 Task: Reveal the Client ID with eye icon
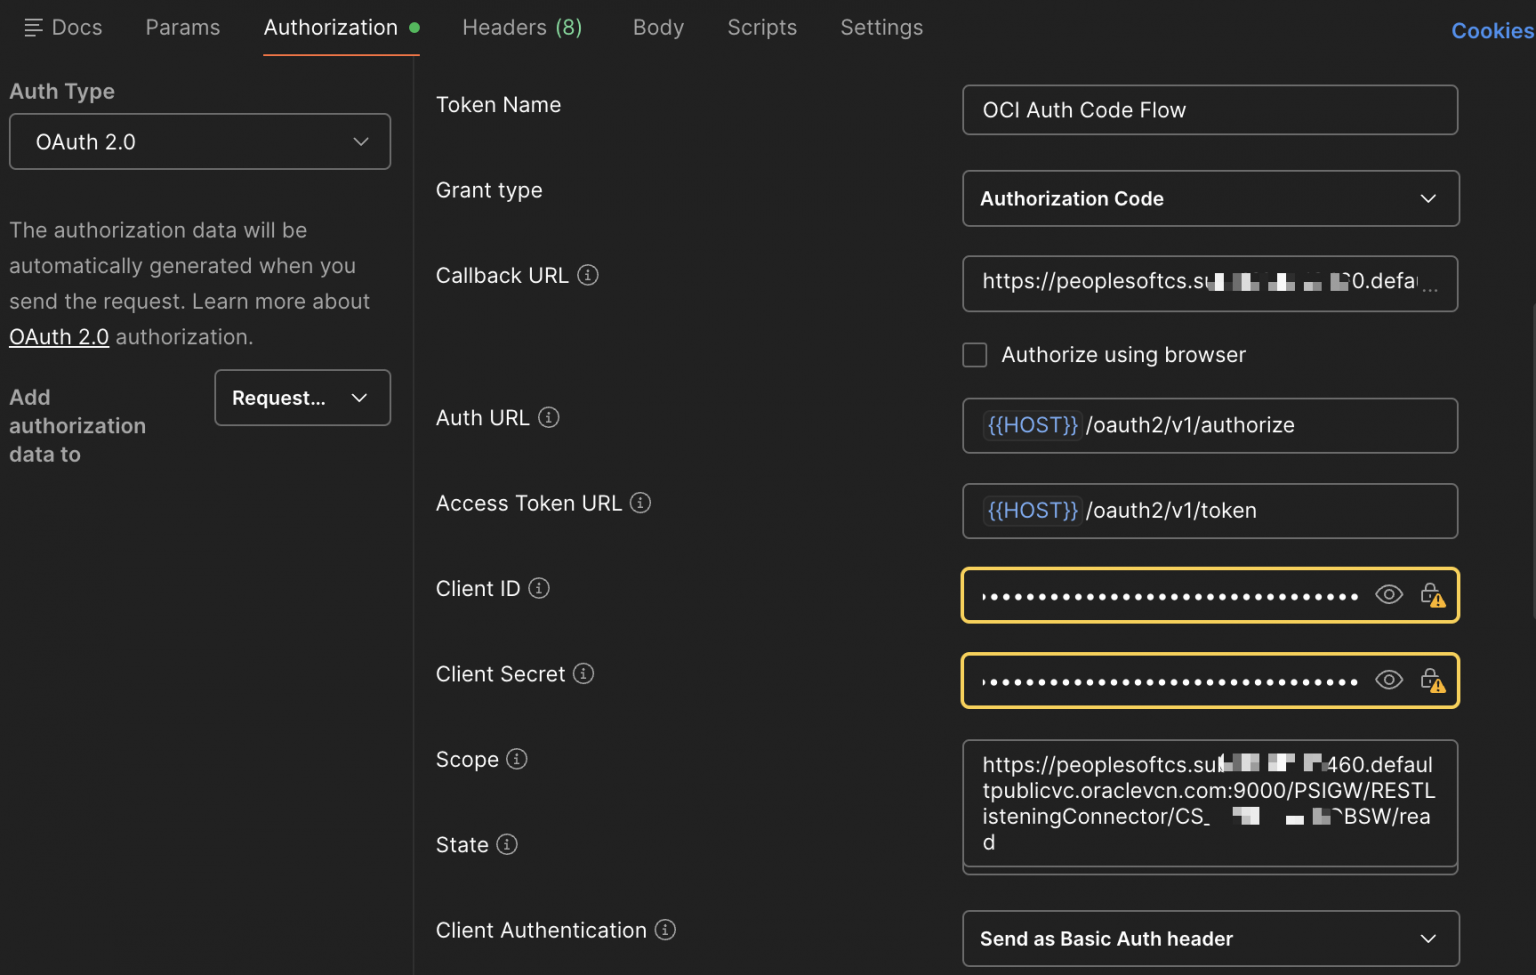point(1389,595)
